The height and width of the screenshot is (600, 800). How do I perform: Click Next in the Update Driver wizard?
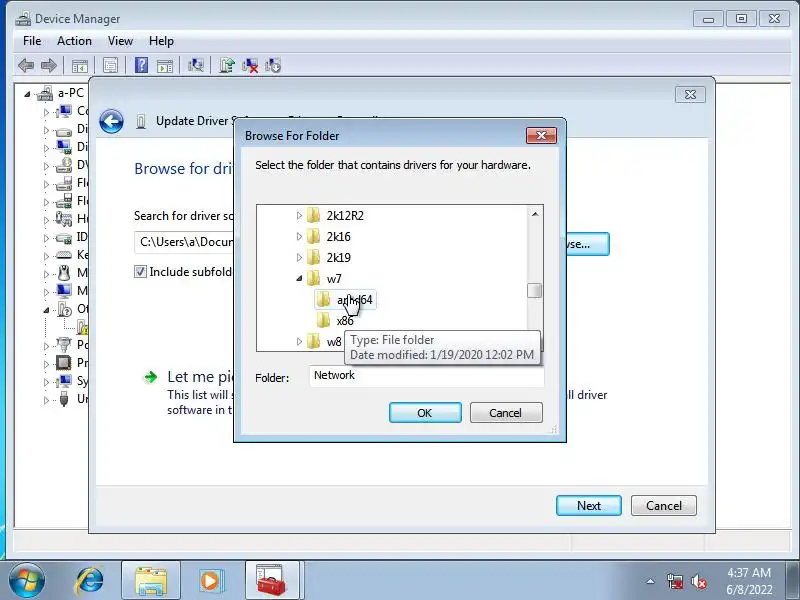589,506
